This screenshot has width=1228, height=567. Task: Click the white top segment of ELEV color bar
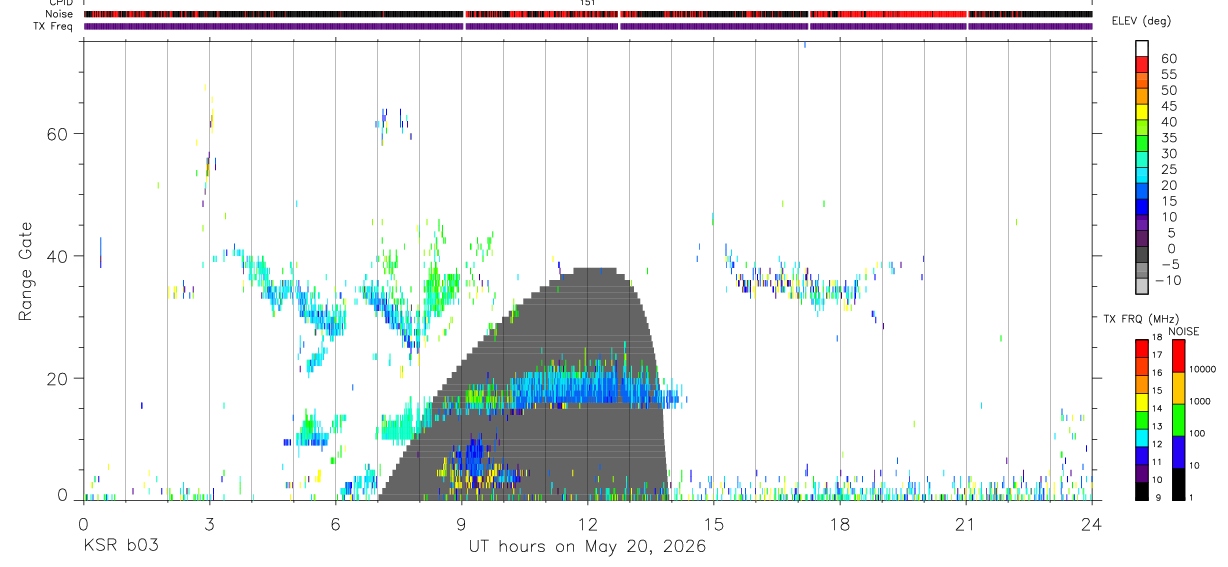click(x=1141, y=48)
